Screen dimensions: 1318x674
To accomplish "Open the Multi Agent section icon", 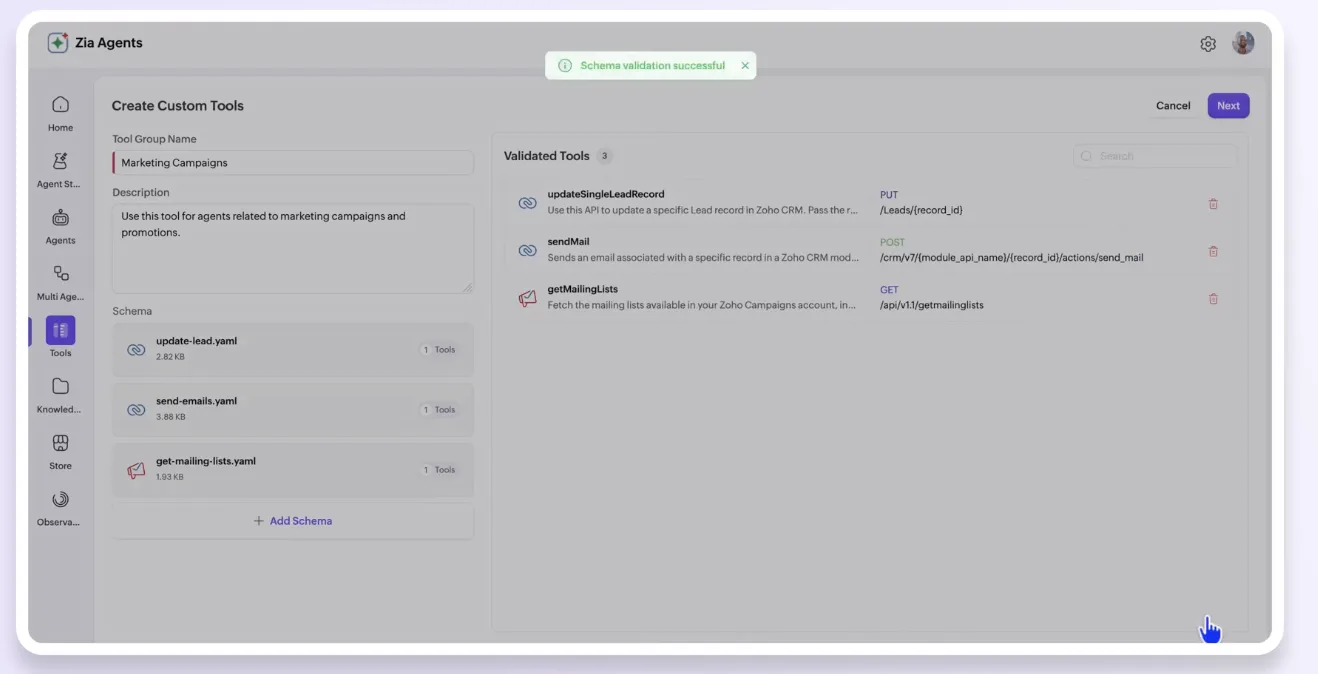I will 60,273.
